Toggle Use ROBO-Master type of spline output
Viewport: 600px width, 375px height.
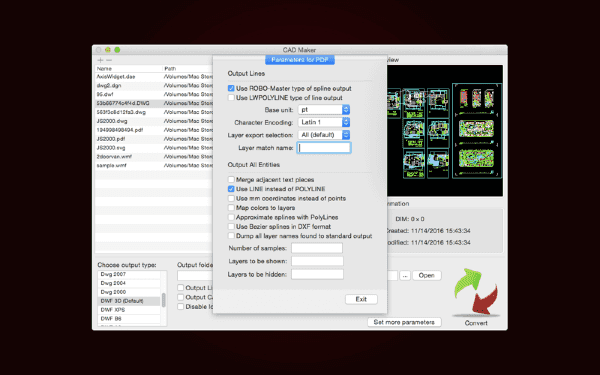point(231,88)
